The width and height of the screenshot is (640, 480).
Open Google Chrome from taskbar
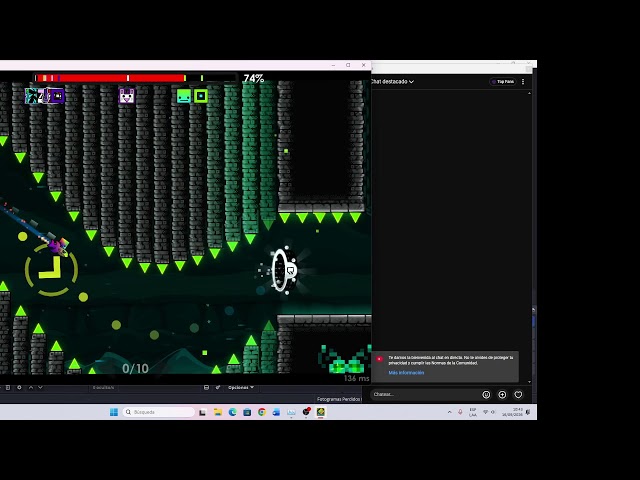[x=262, y=412]
